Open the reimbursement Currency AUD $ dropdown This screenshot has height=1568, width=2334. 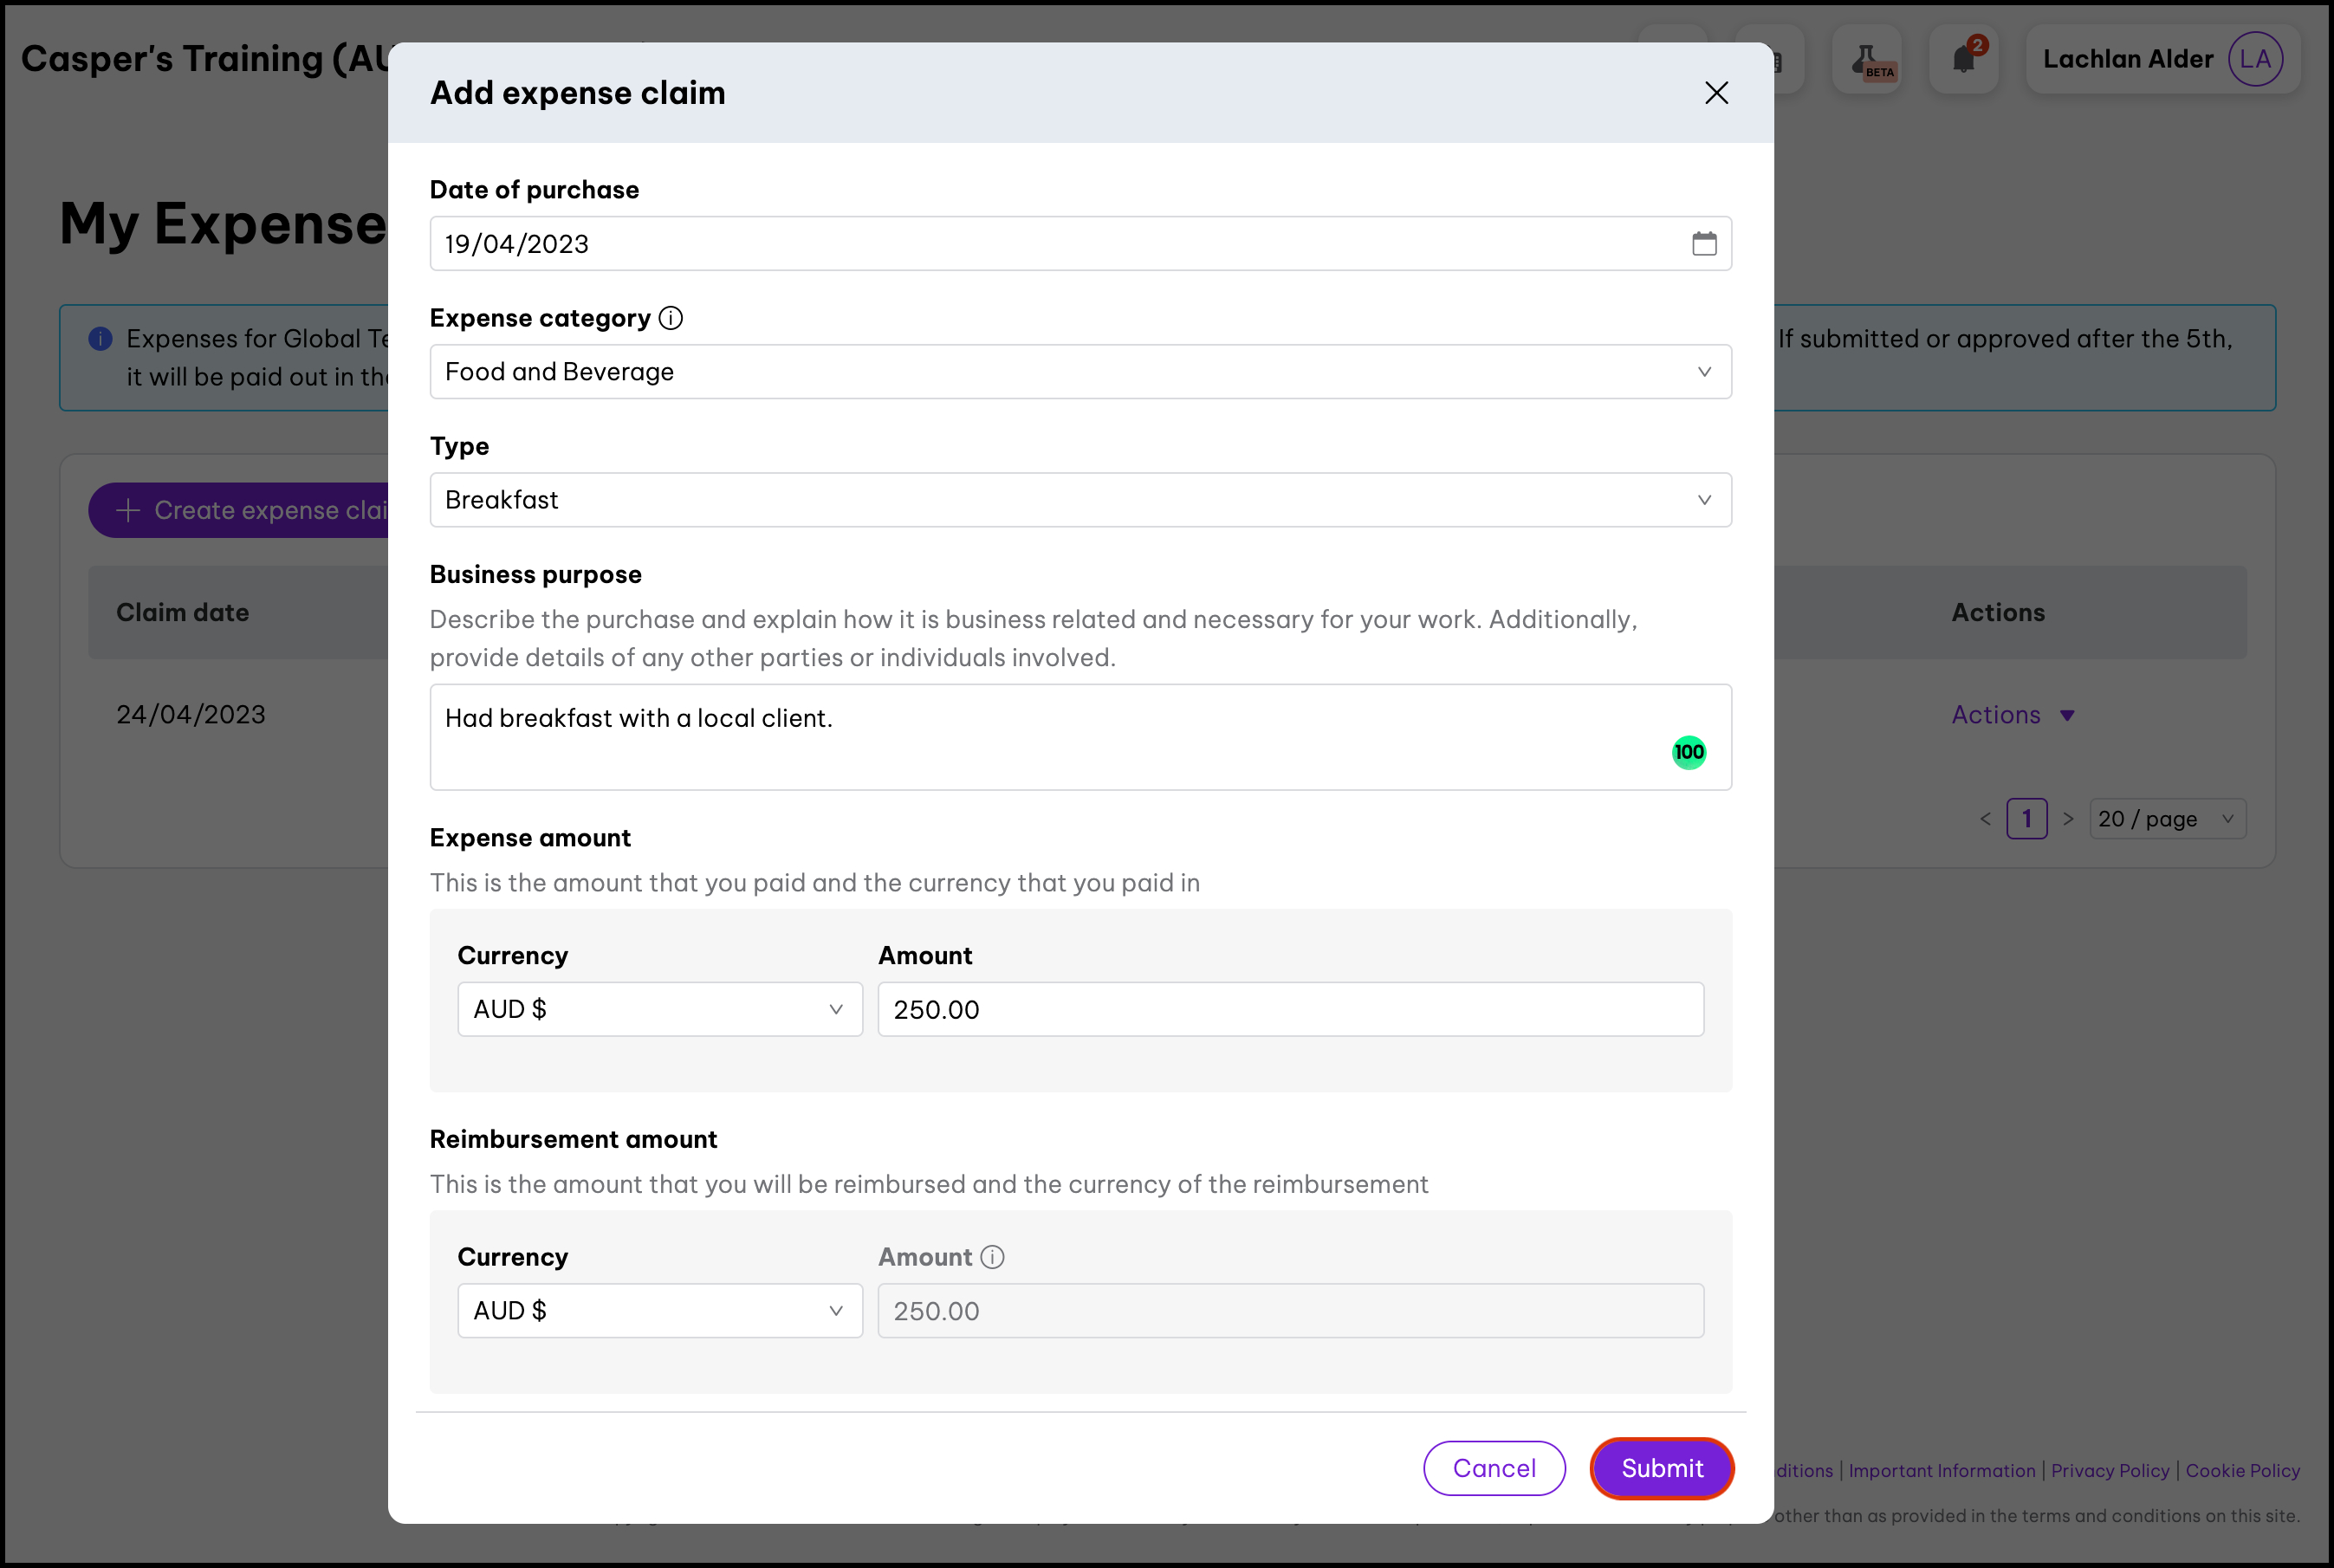(659, 1311)
